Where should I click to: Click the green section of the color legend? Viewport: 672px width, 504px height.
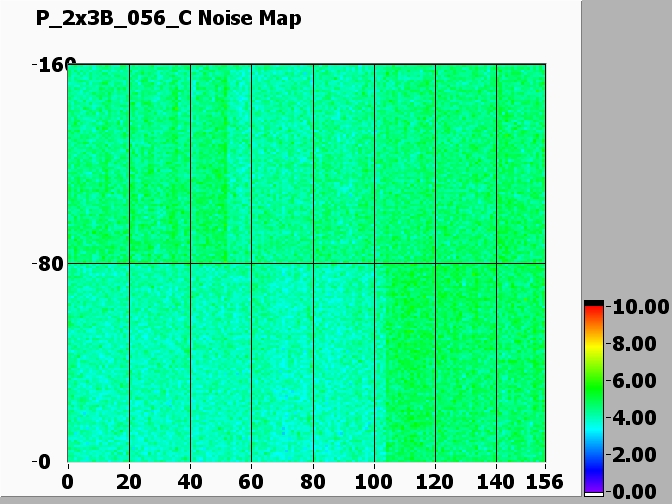[x=594, y=385]
